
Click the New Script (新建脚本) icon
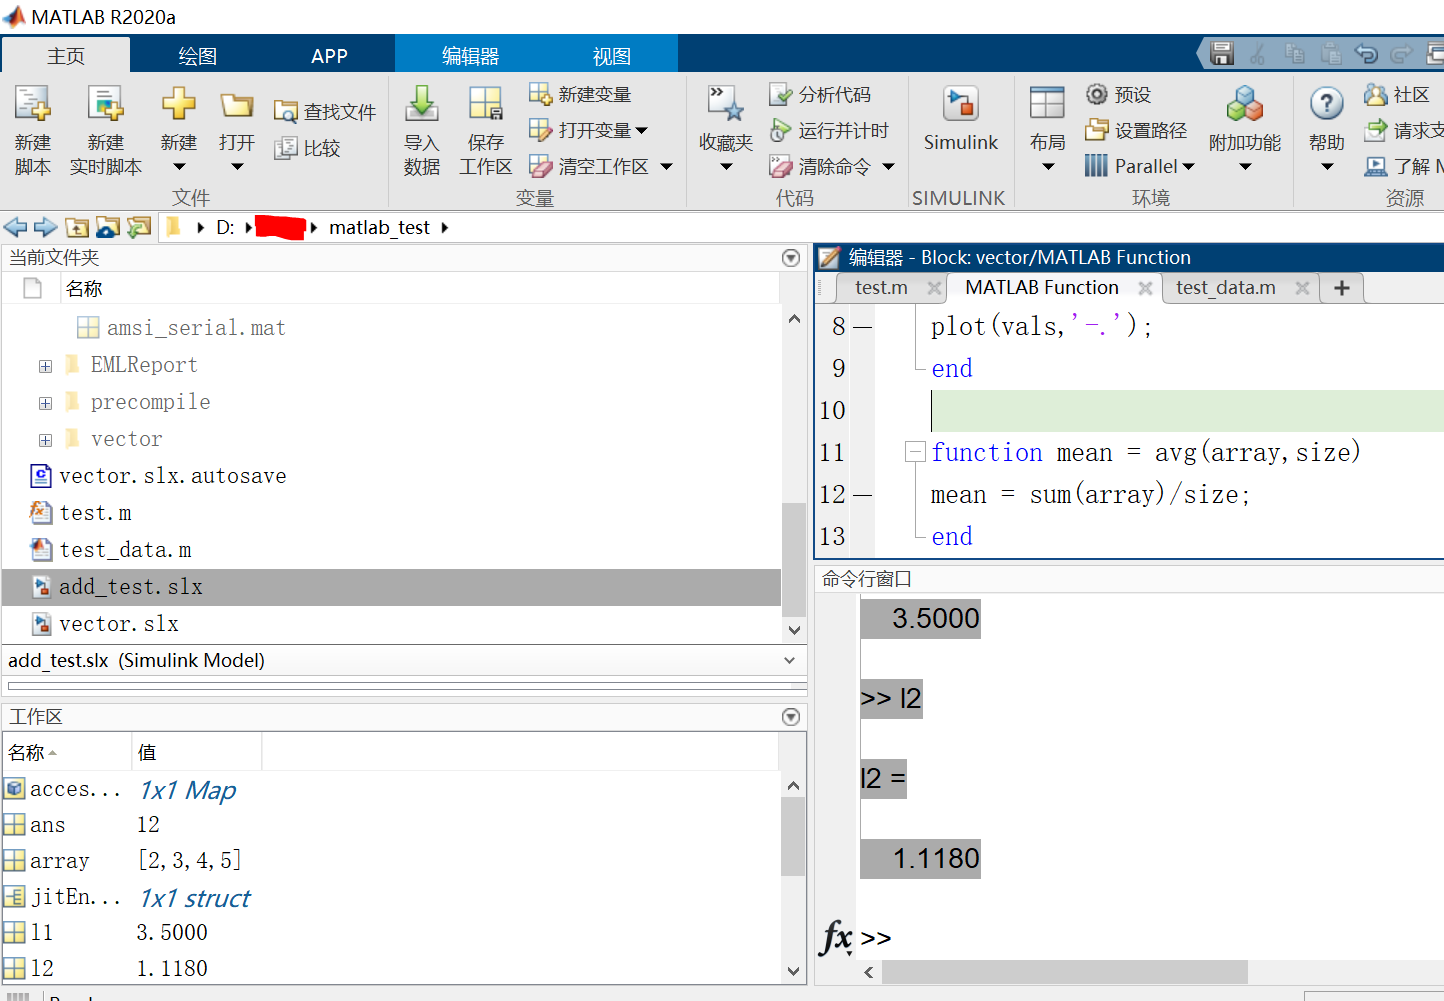coord(32,104)
